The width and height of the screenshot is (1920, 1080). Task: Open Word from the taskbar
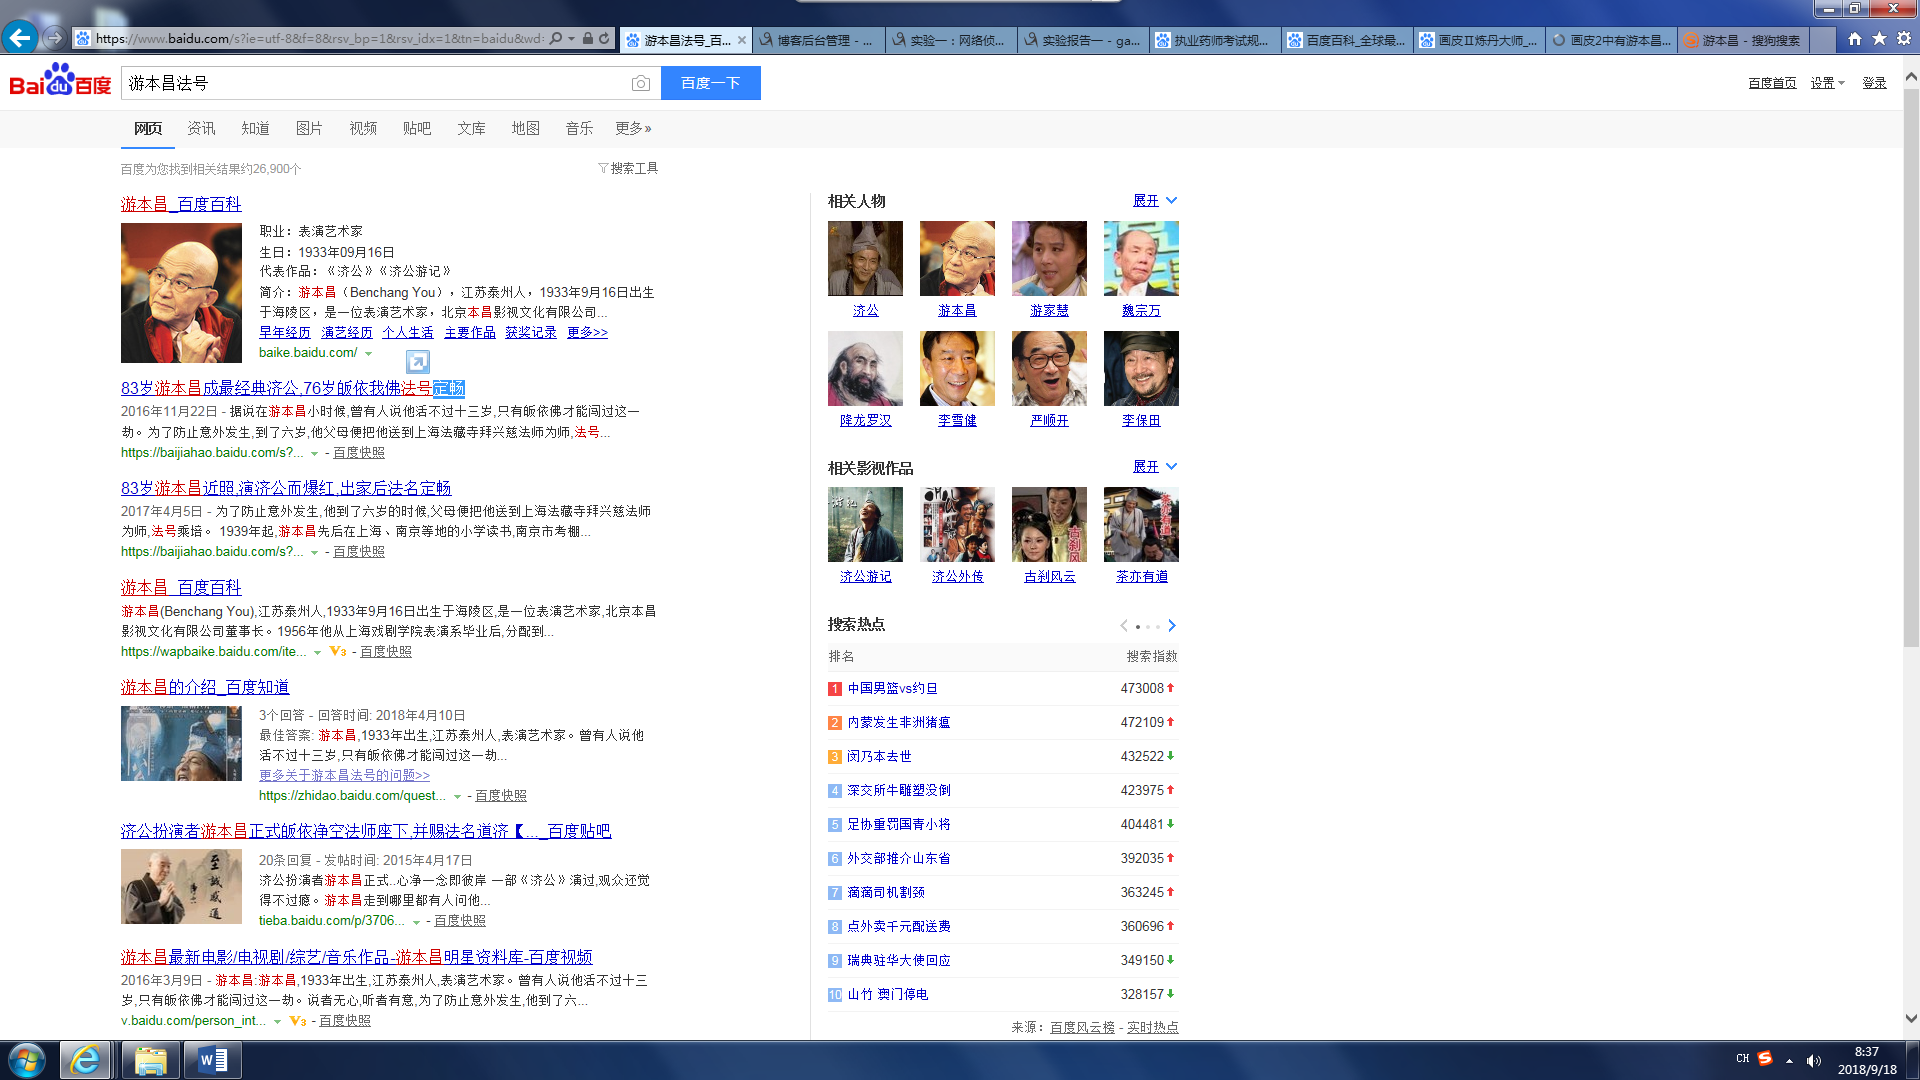[212, 1060]
